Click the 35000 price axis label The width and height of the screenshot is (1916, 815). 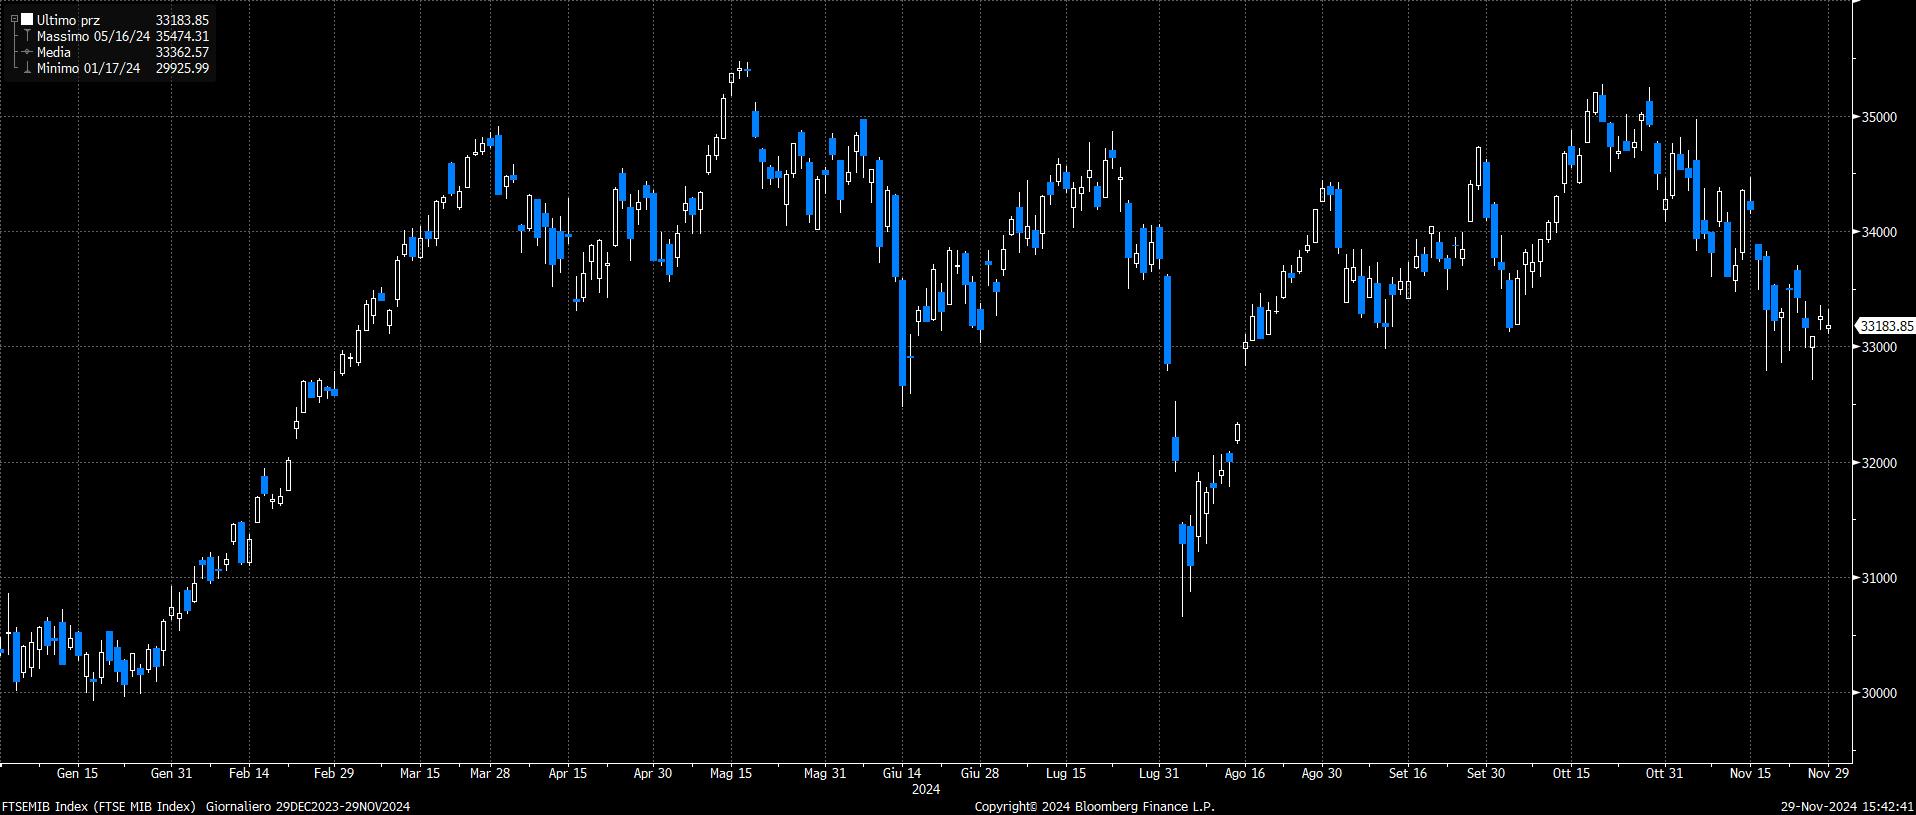tap(1878, 117)
